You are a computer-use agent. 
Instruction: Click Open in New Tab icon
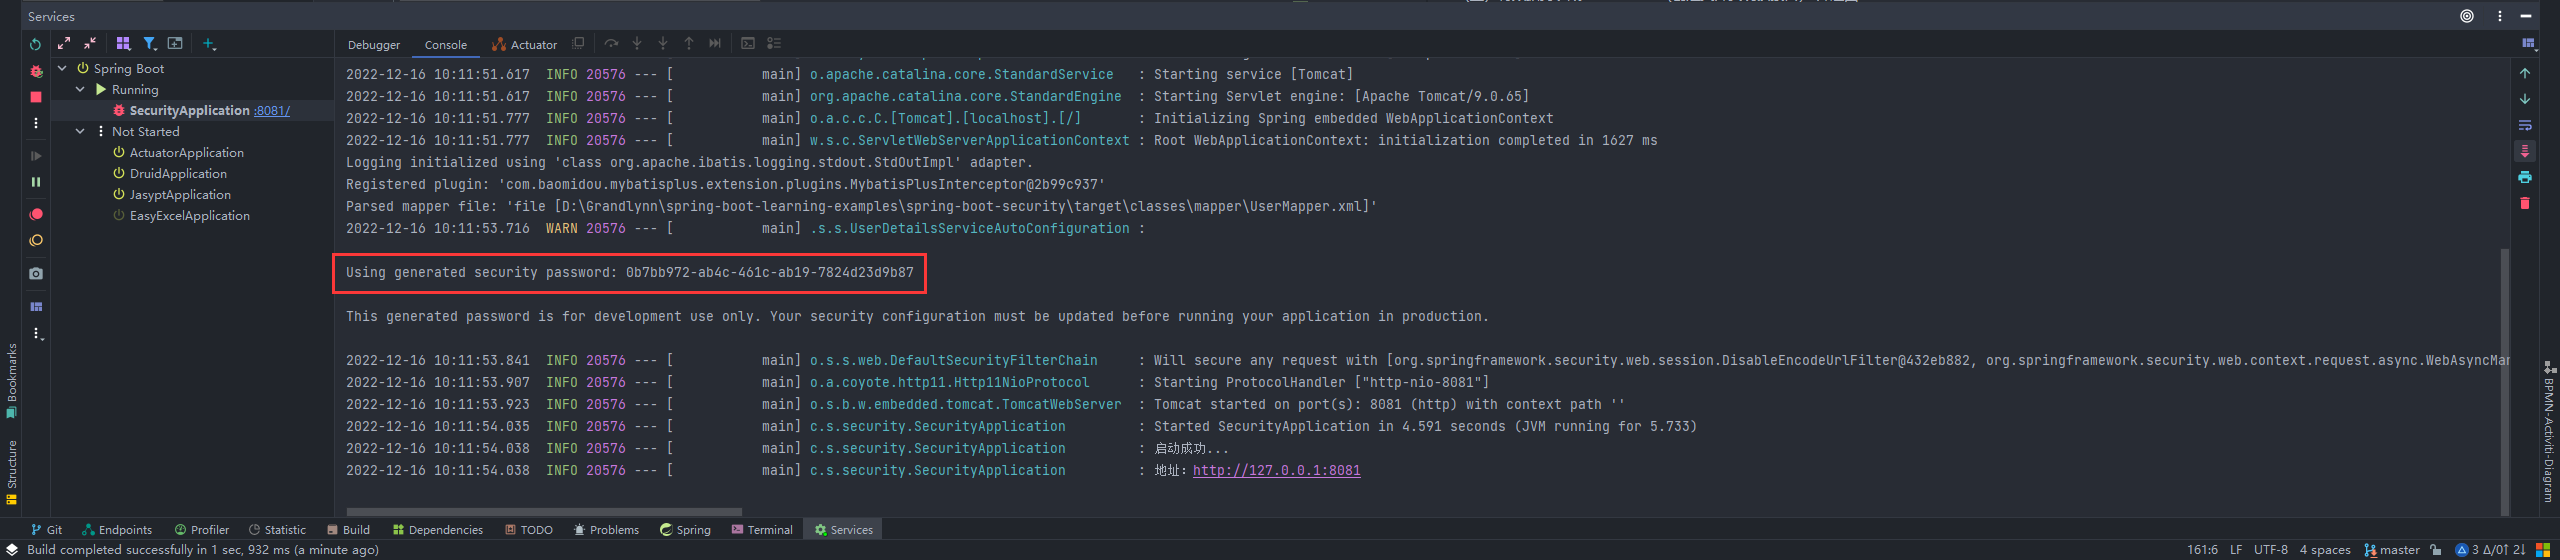[175, 43]
